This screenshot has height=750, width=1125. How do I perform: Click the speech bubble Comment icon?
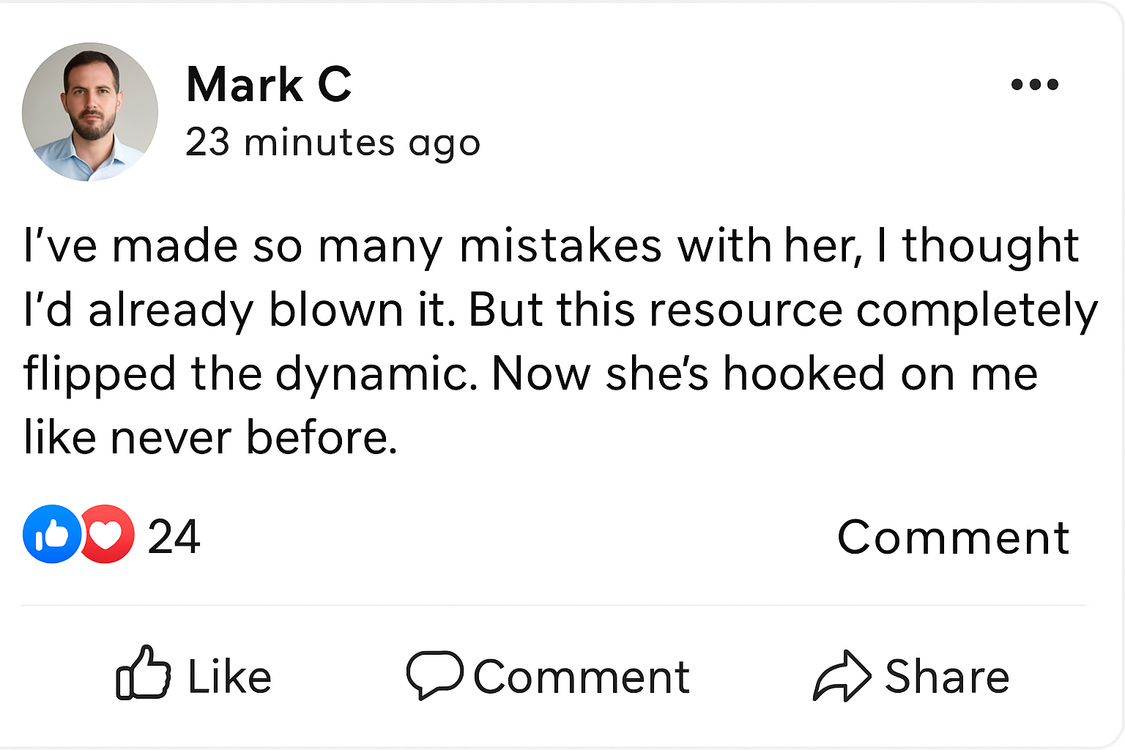434,675
